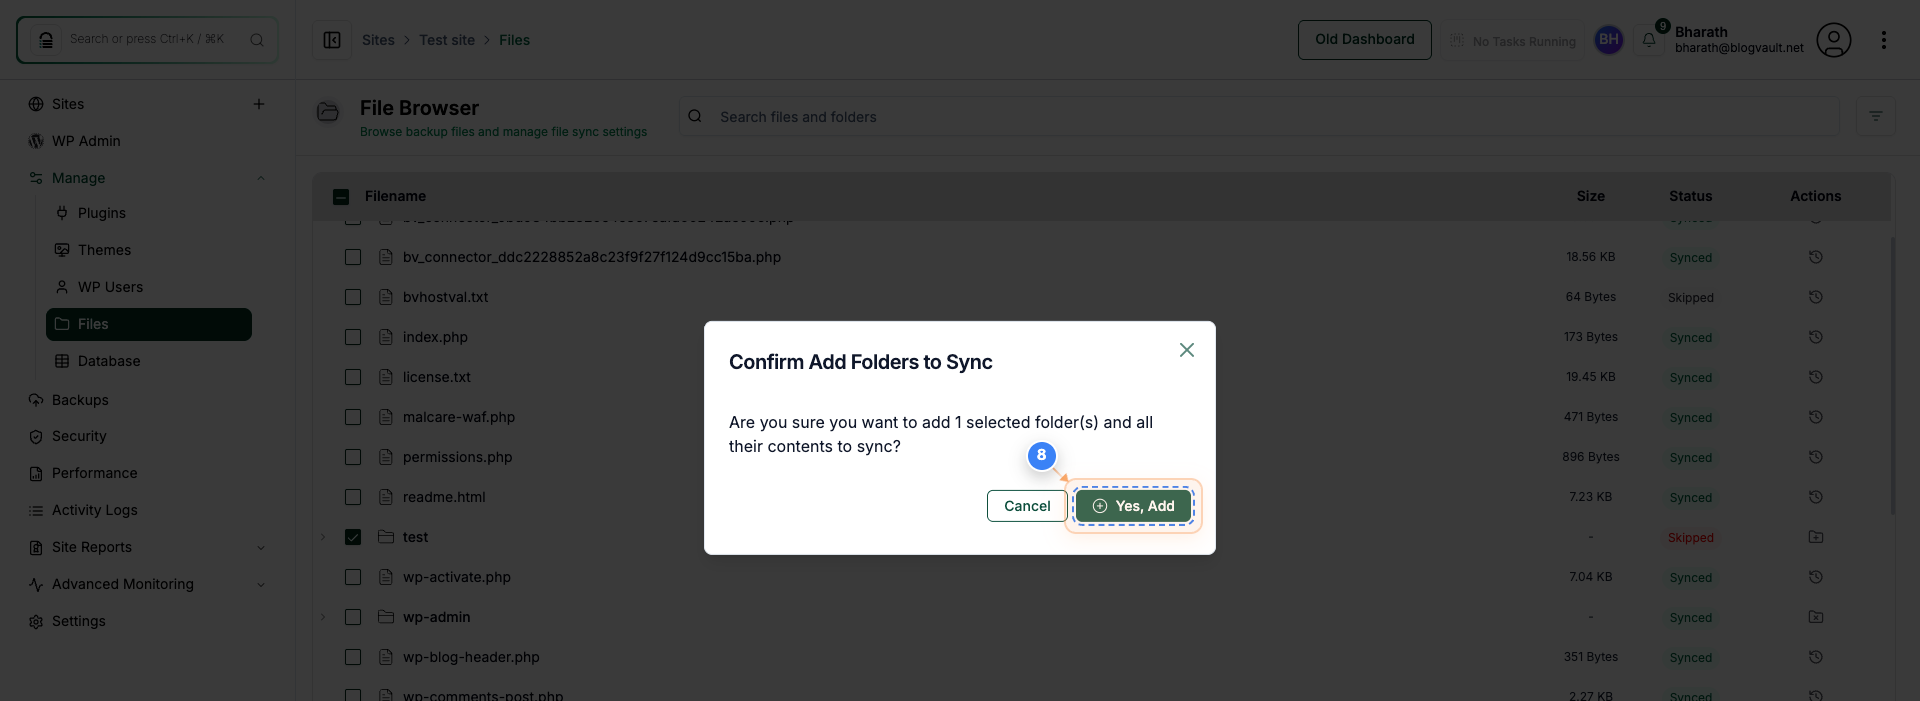Open the three-dot more options menu
1920x701 pixels.
click(1884, 40)
